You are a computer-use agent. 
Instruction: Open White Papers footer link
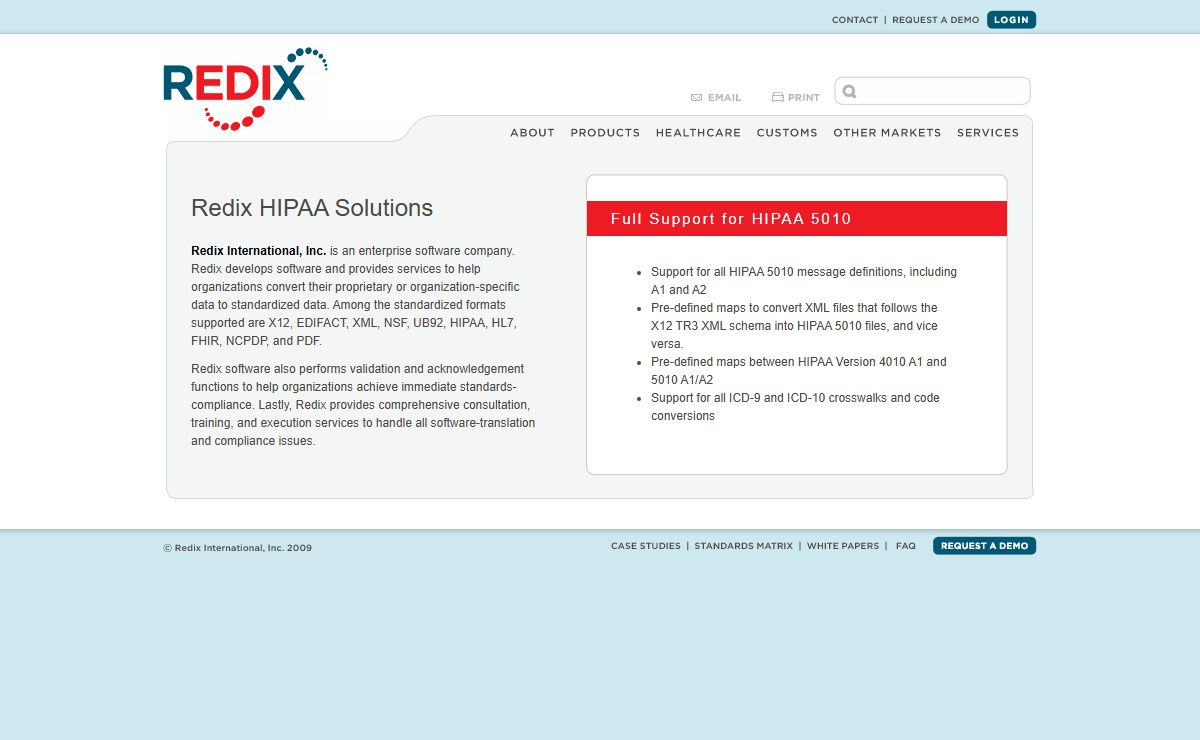pyautogui.click(x=843, y=546)
